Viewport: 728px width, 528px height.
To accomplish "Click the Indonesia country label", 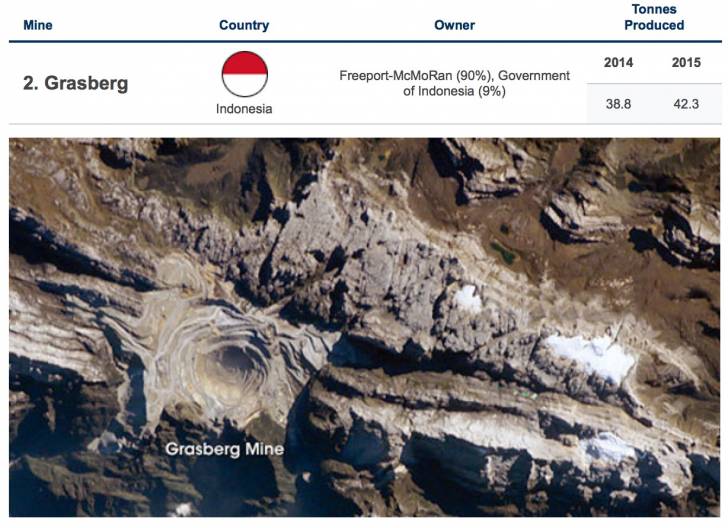I will [x=244, y=109].
